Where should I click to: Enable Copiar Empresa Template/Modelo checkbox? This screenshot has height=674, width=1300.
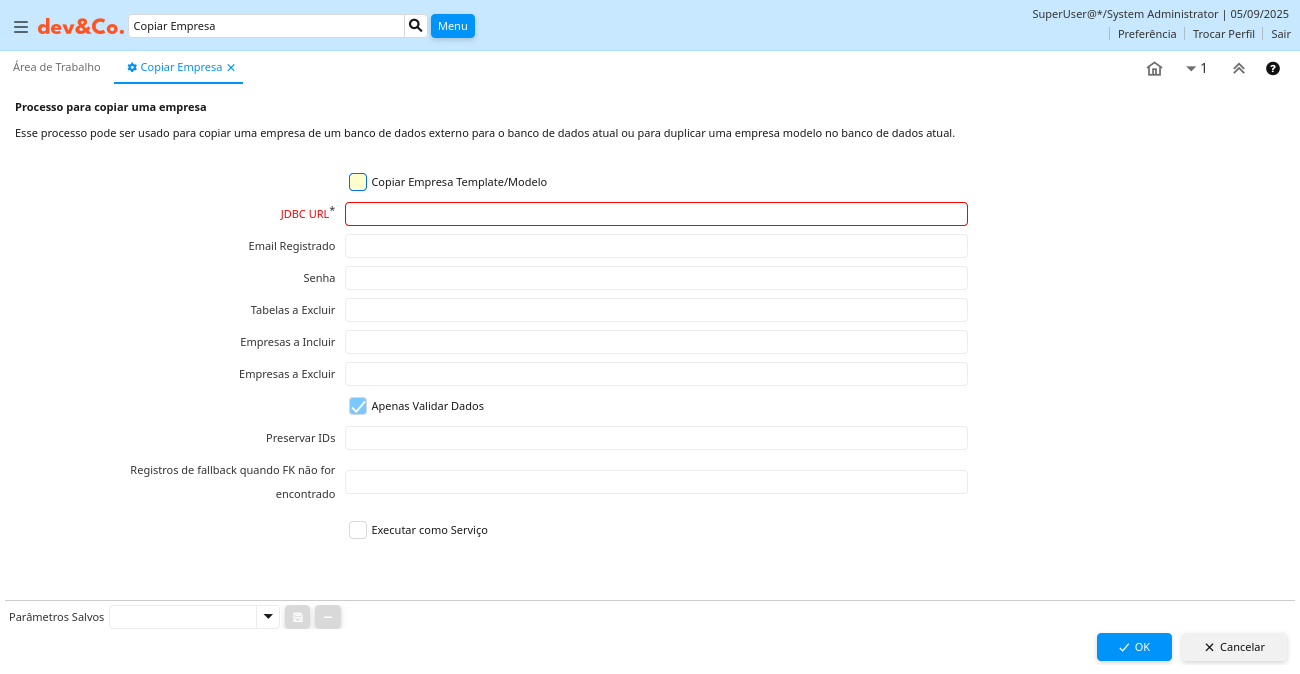tap(358, 182)
